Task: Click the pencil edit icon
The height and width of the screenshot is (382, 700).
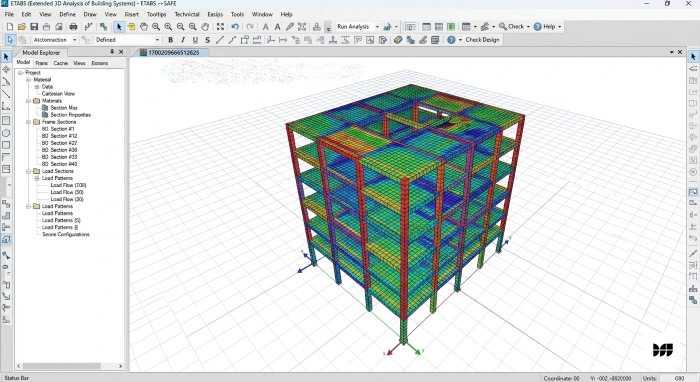Action: 290,27
